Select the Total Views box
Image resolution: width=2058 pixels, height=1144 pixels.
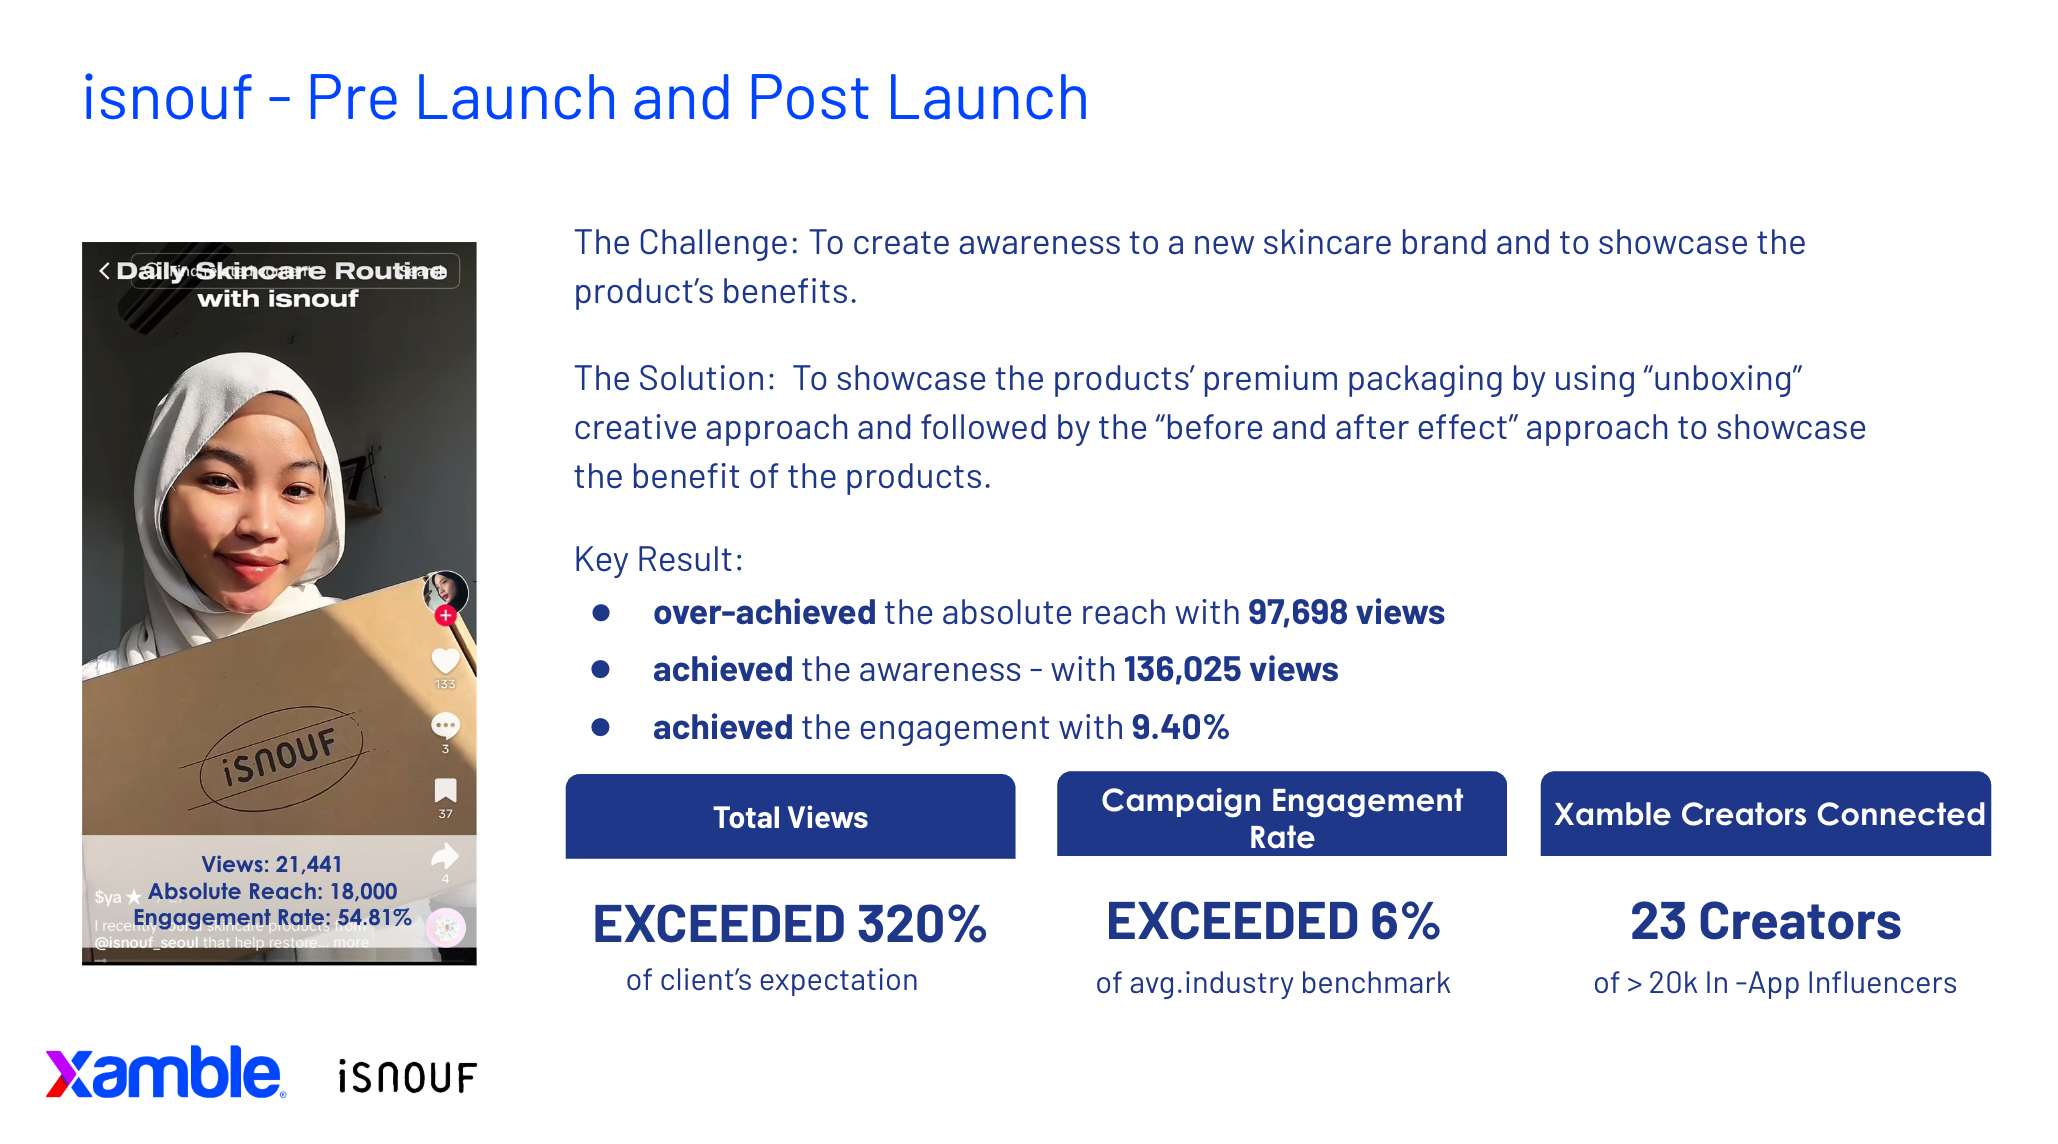790,817
